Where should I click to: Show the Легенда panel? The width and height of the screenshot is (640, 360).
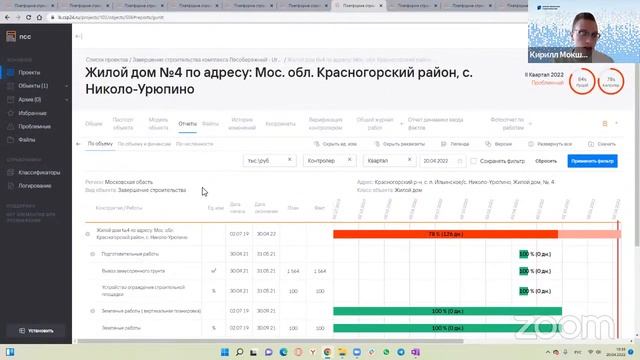pos(455,144)
